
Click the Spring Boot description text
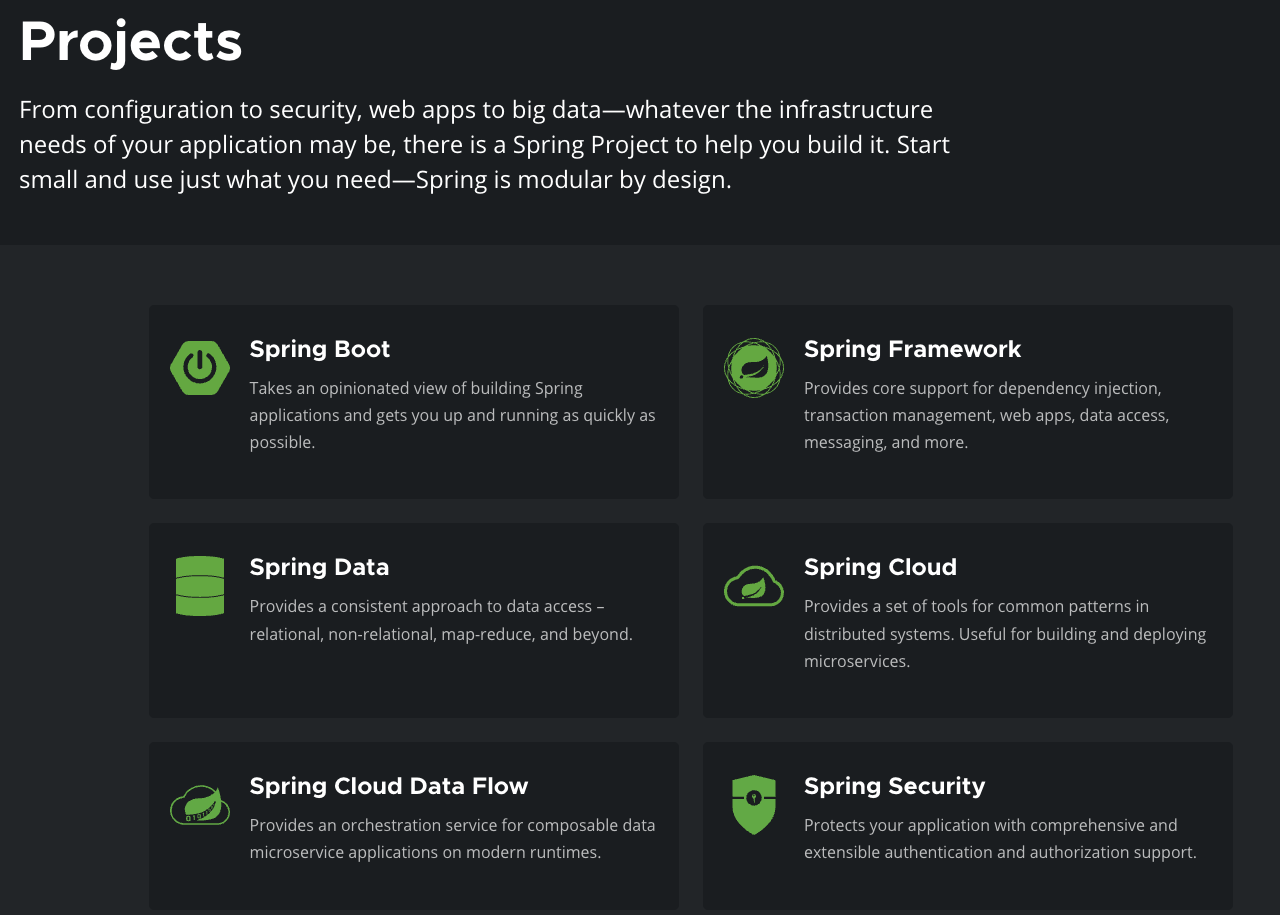coord(452,415)
